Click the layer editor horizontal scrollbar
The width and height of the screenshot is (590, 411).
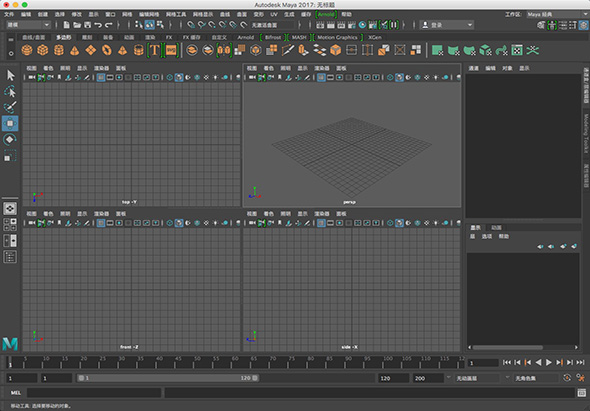click(507, 347)
